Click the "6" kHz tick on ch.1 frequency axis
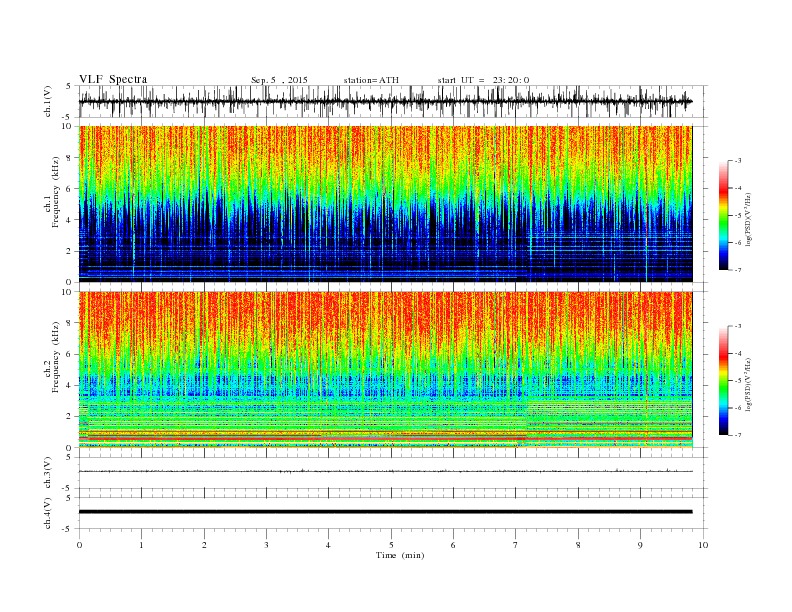 69,189
